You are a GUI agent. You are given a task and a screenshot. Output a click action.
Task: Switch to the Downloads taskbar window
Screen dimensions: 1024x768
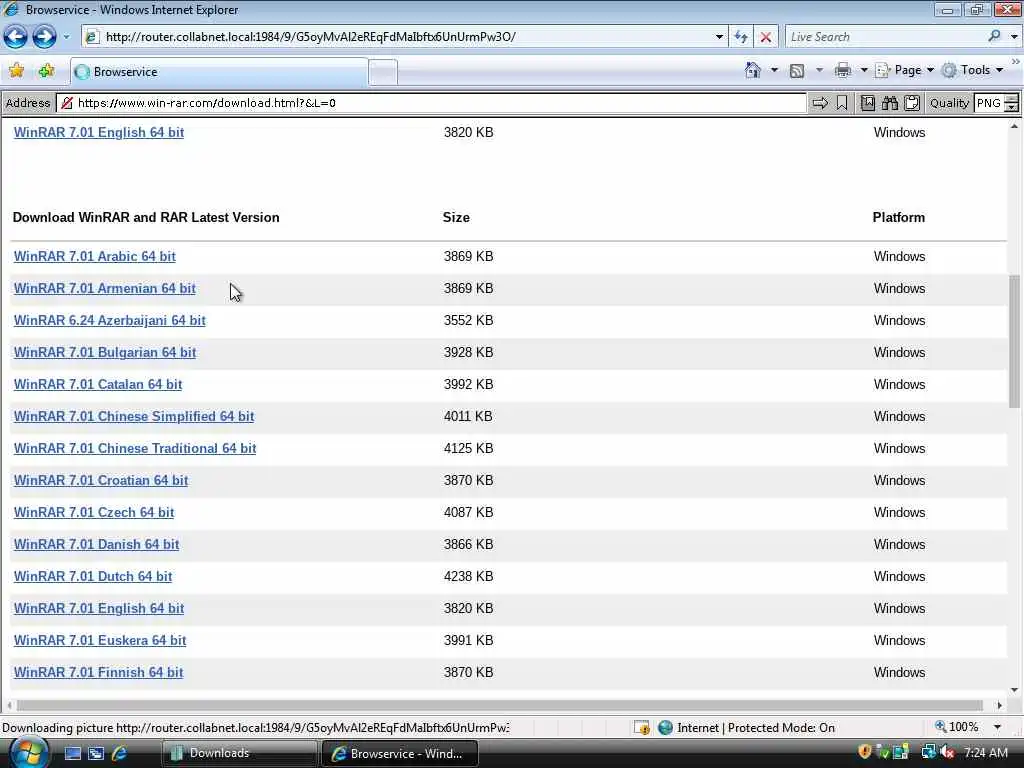(239, 753)
